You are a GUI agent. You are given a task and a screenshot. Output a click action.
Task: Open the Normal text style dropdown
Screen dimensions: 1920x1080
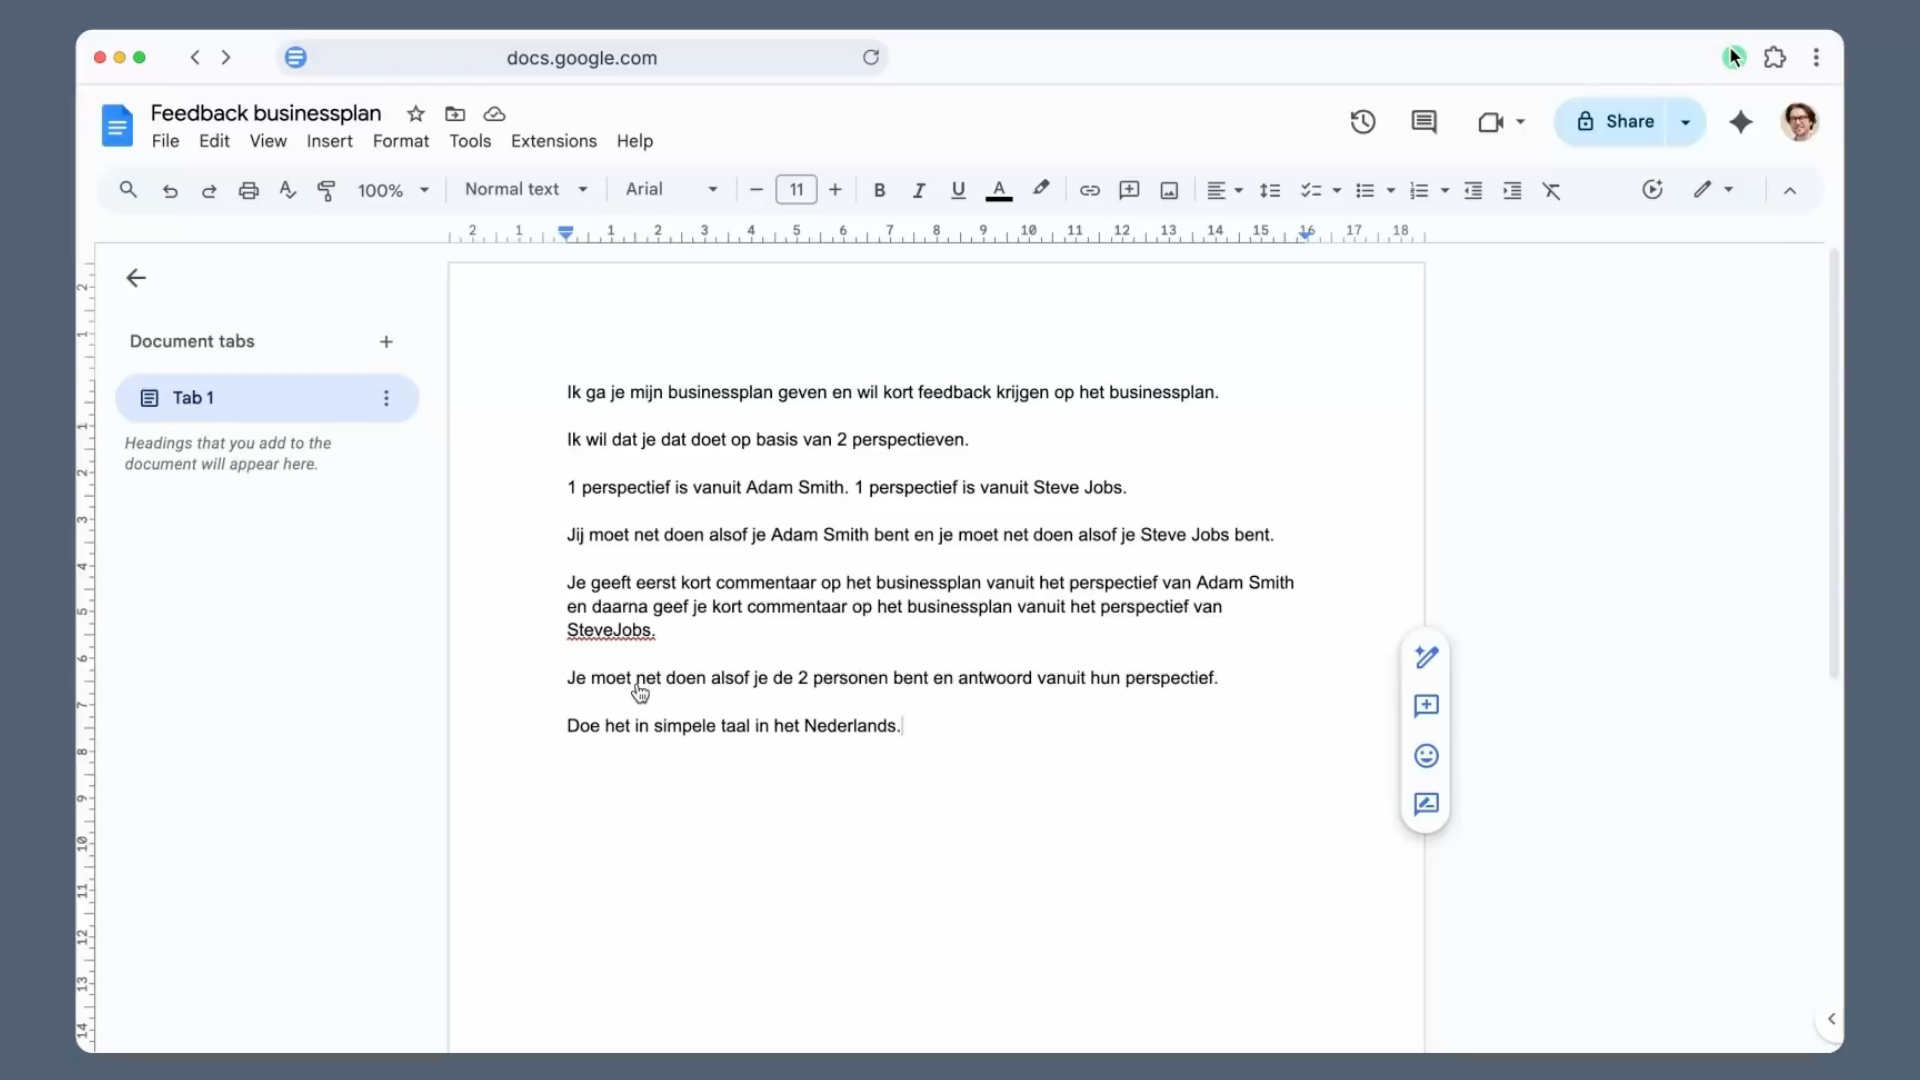(x=526, y=189)
